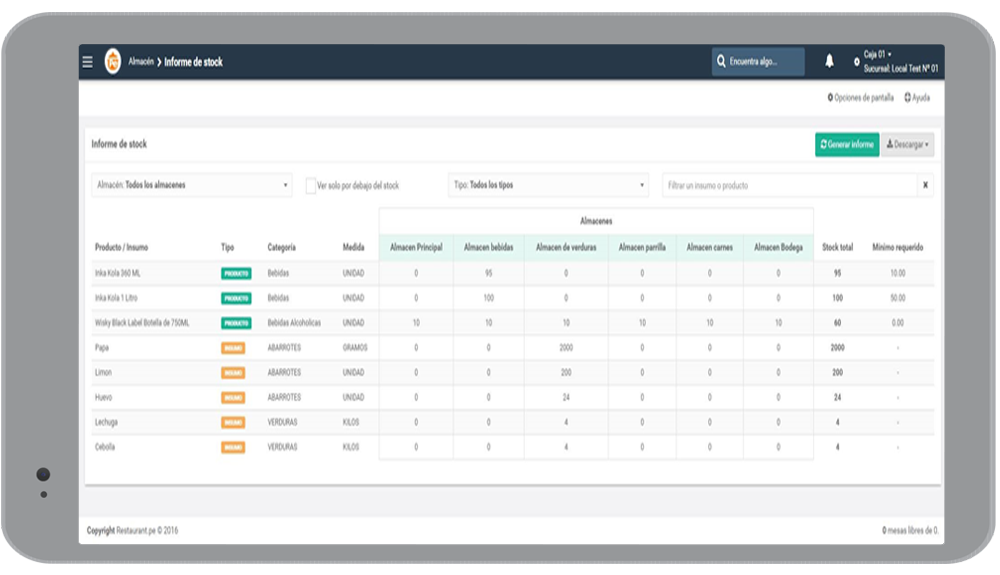Open the notifications bell
Screen dimensions: 1000x575
coord(829,61)
